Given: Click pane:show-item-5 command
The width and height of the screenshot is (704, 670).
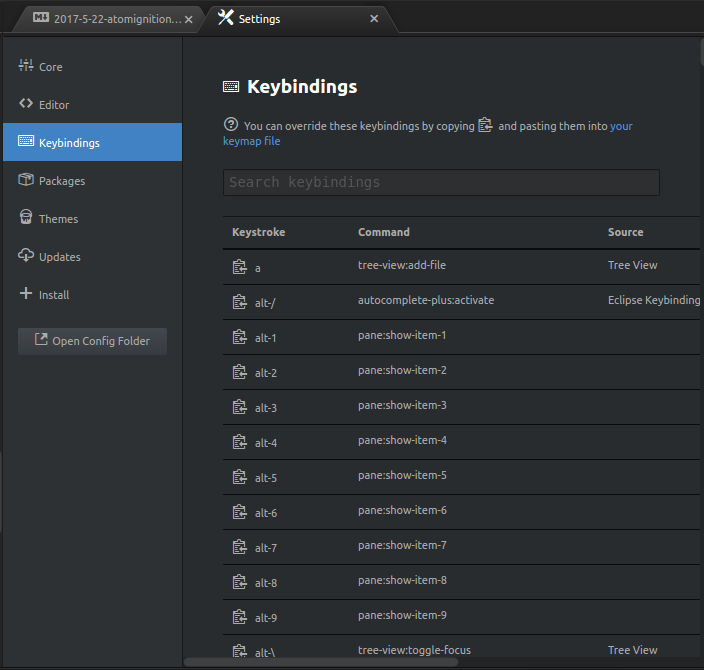Looking at the screenshot, I should (x=402, y=475).
